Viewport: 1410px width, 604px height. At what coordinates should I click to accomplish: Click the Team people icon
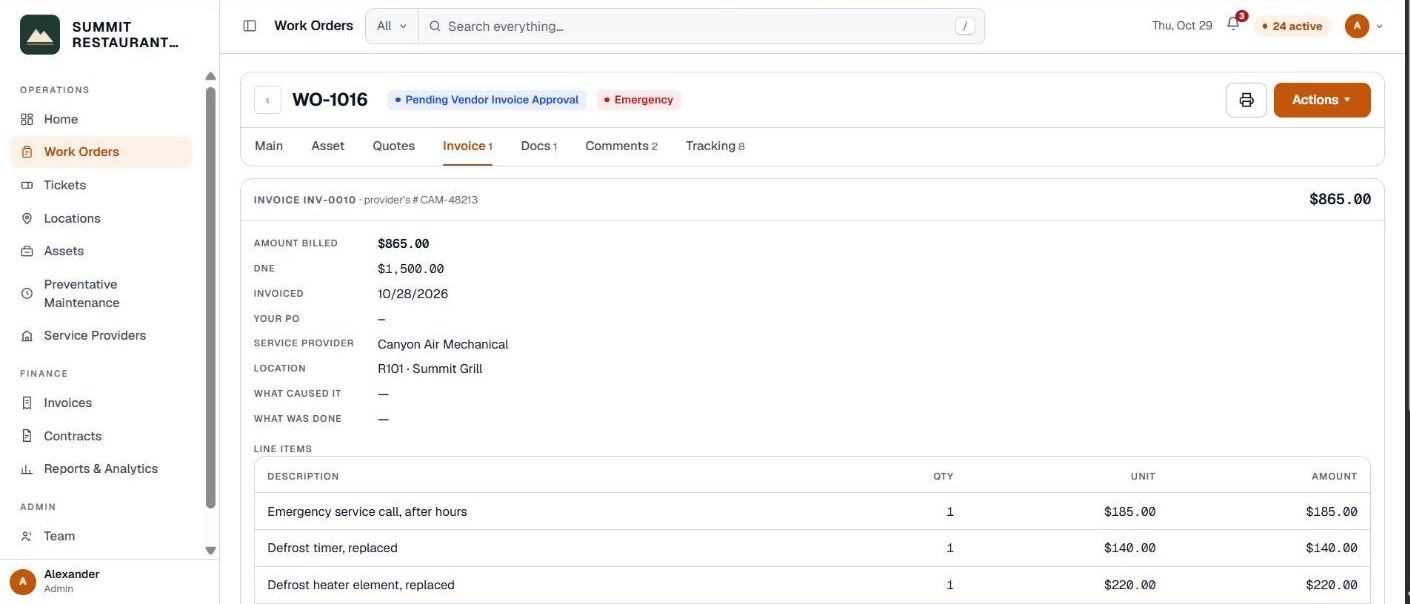(x=27, y=536)
